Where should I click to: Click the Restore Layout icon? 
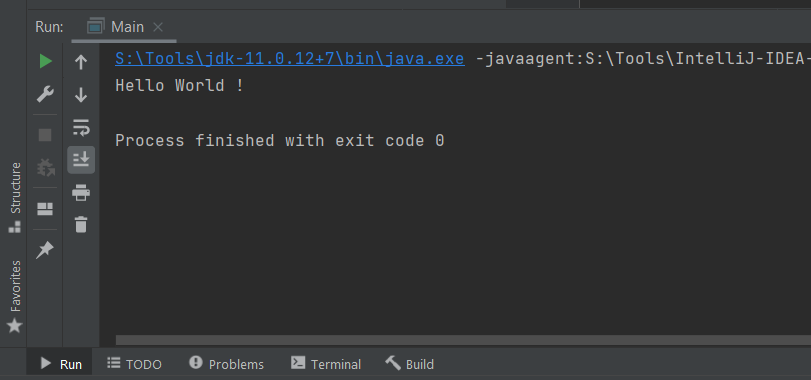coord(45,209)
